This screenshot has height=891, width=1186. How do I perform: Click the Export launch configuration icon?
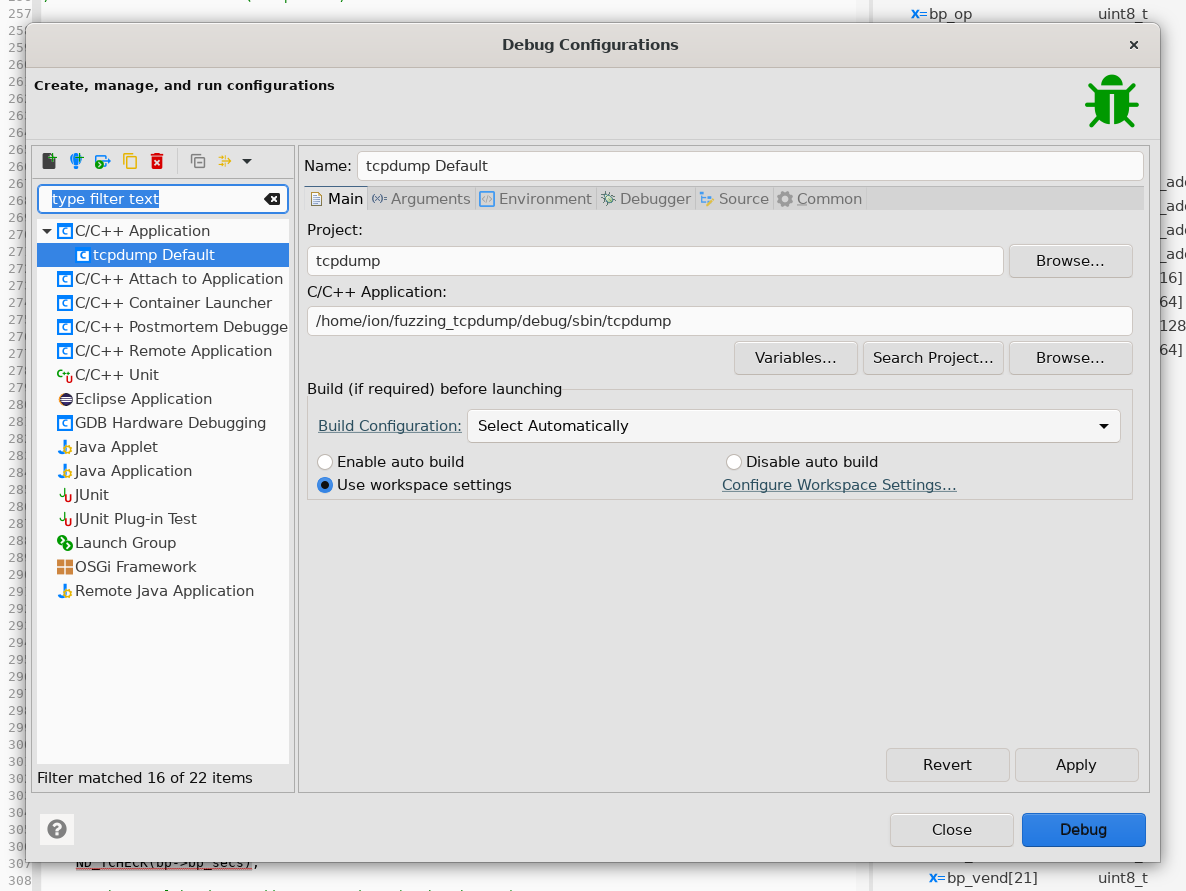coord(103,161)
